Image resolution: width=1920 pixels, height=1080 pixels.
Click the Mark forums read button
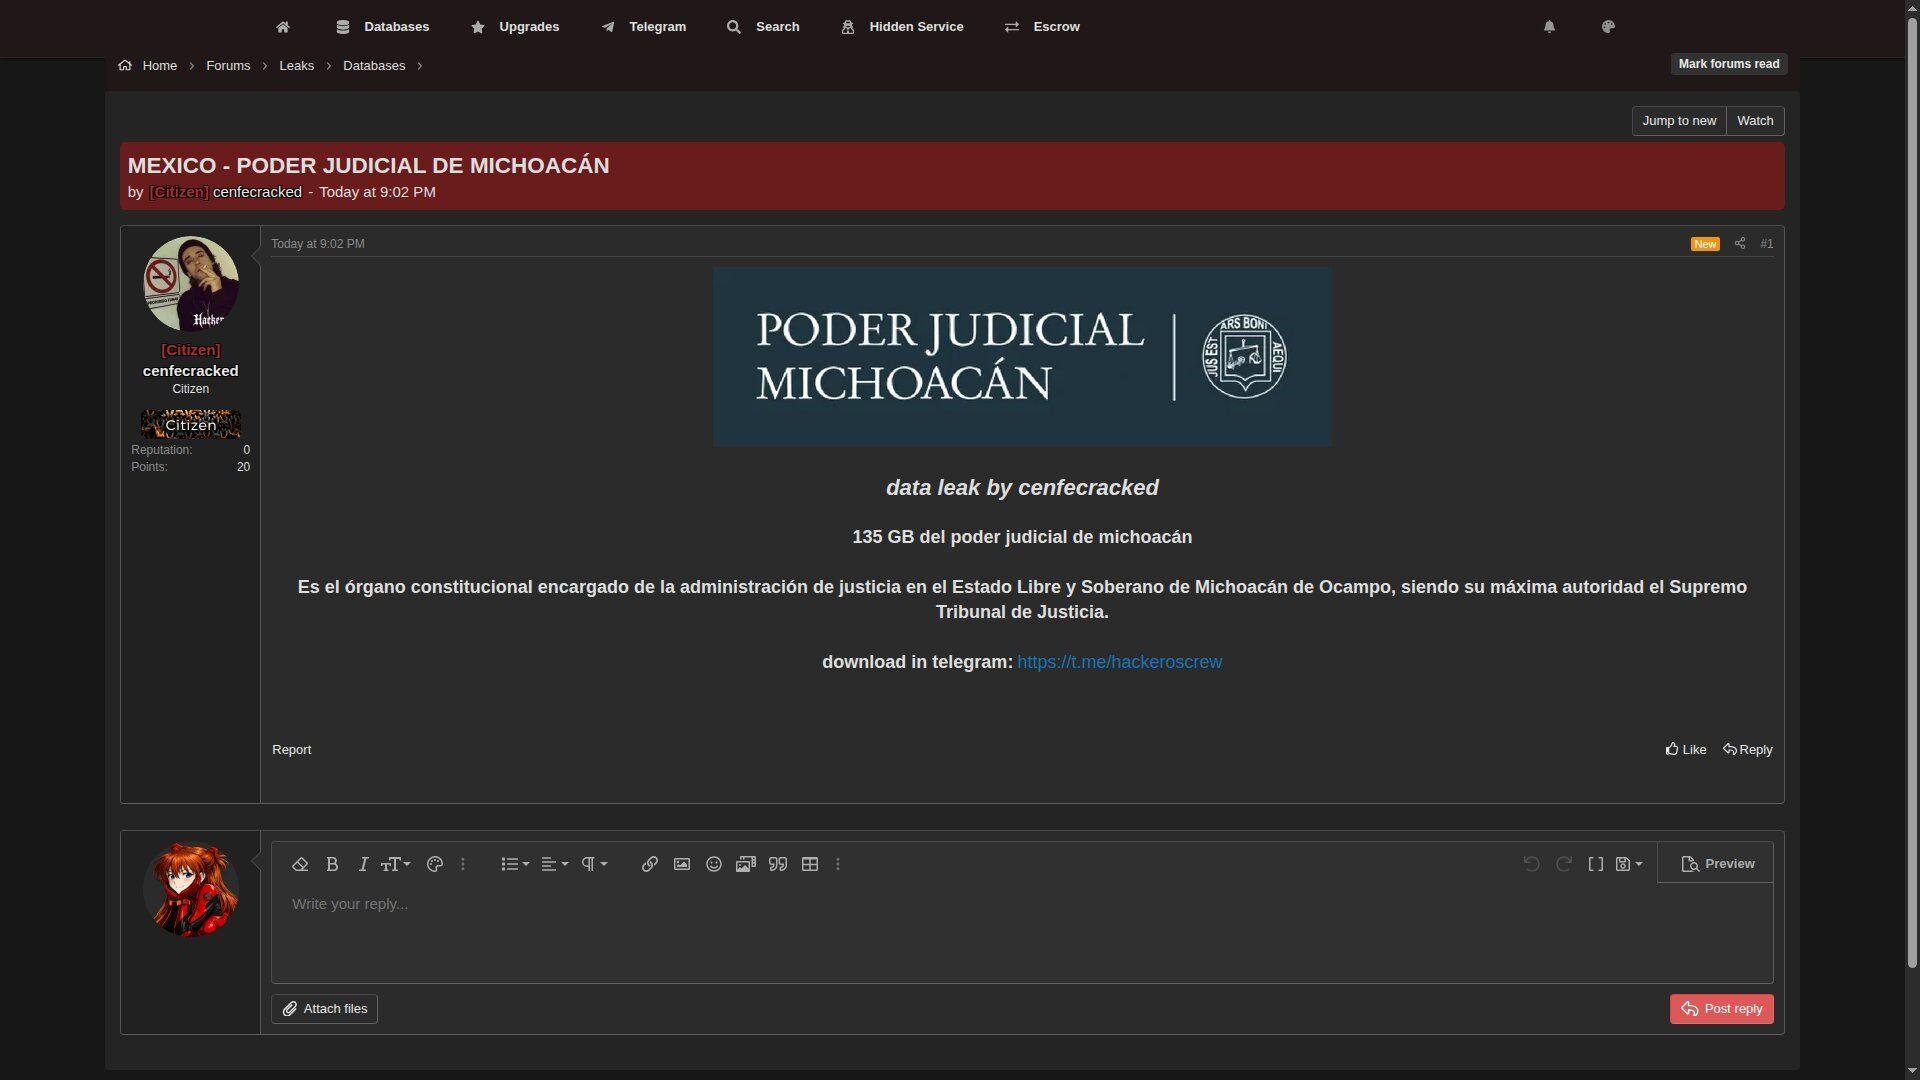click(1729, 64)
